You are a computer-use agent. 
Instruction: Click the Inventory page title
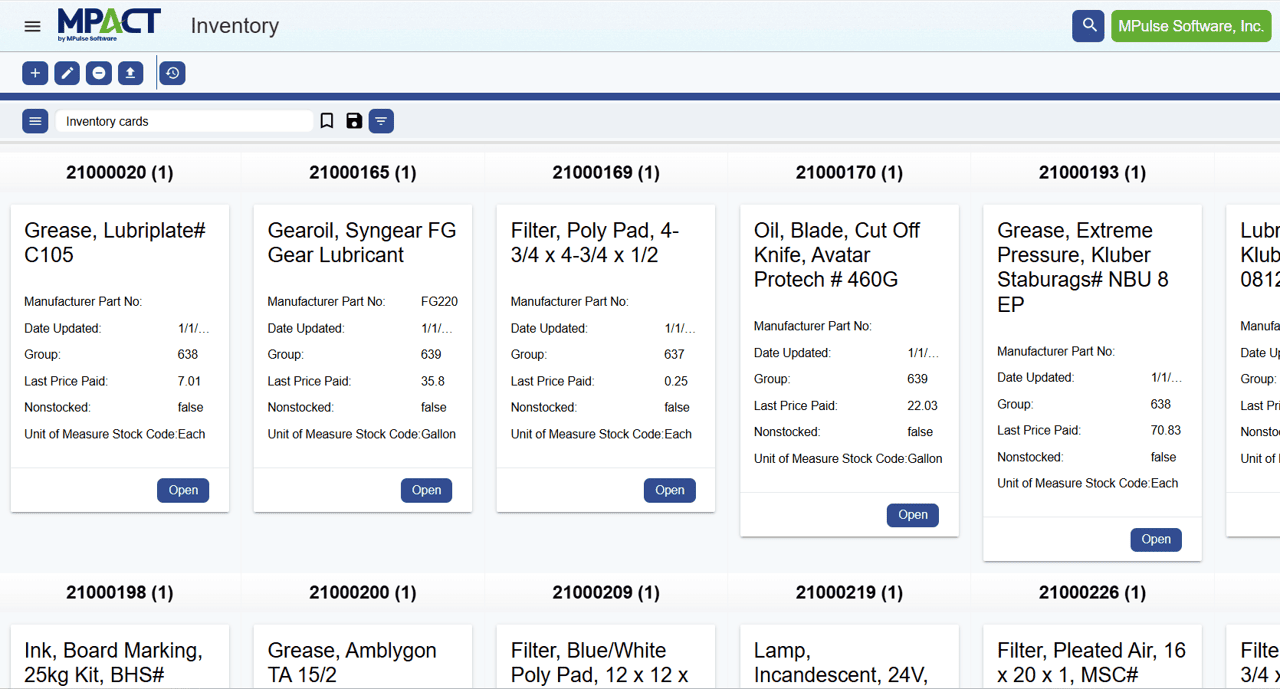point(235,26)
